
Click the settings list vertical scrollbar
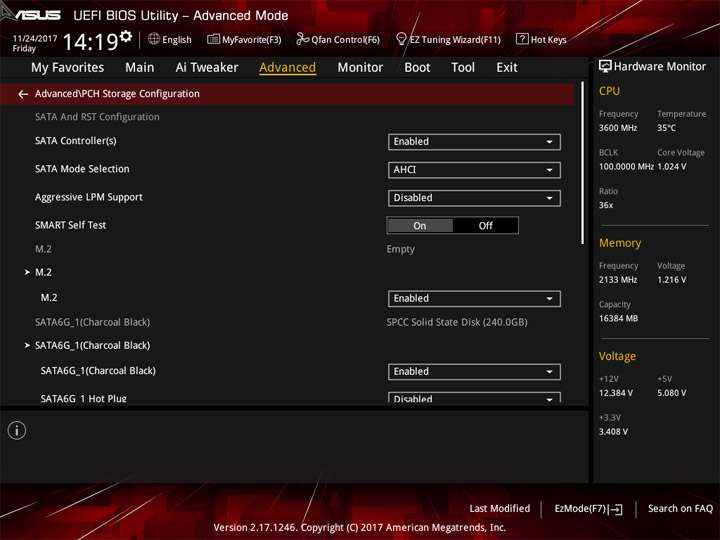[x=583, y=163]
